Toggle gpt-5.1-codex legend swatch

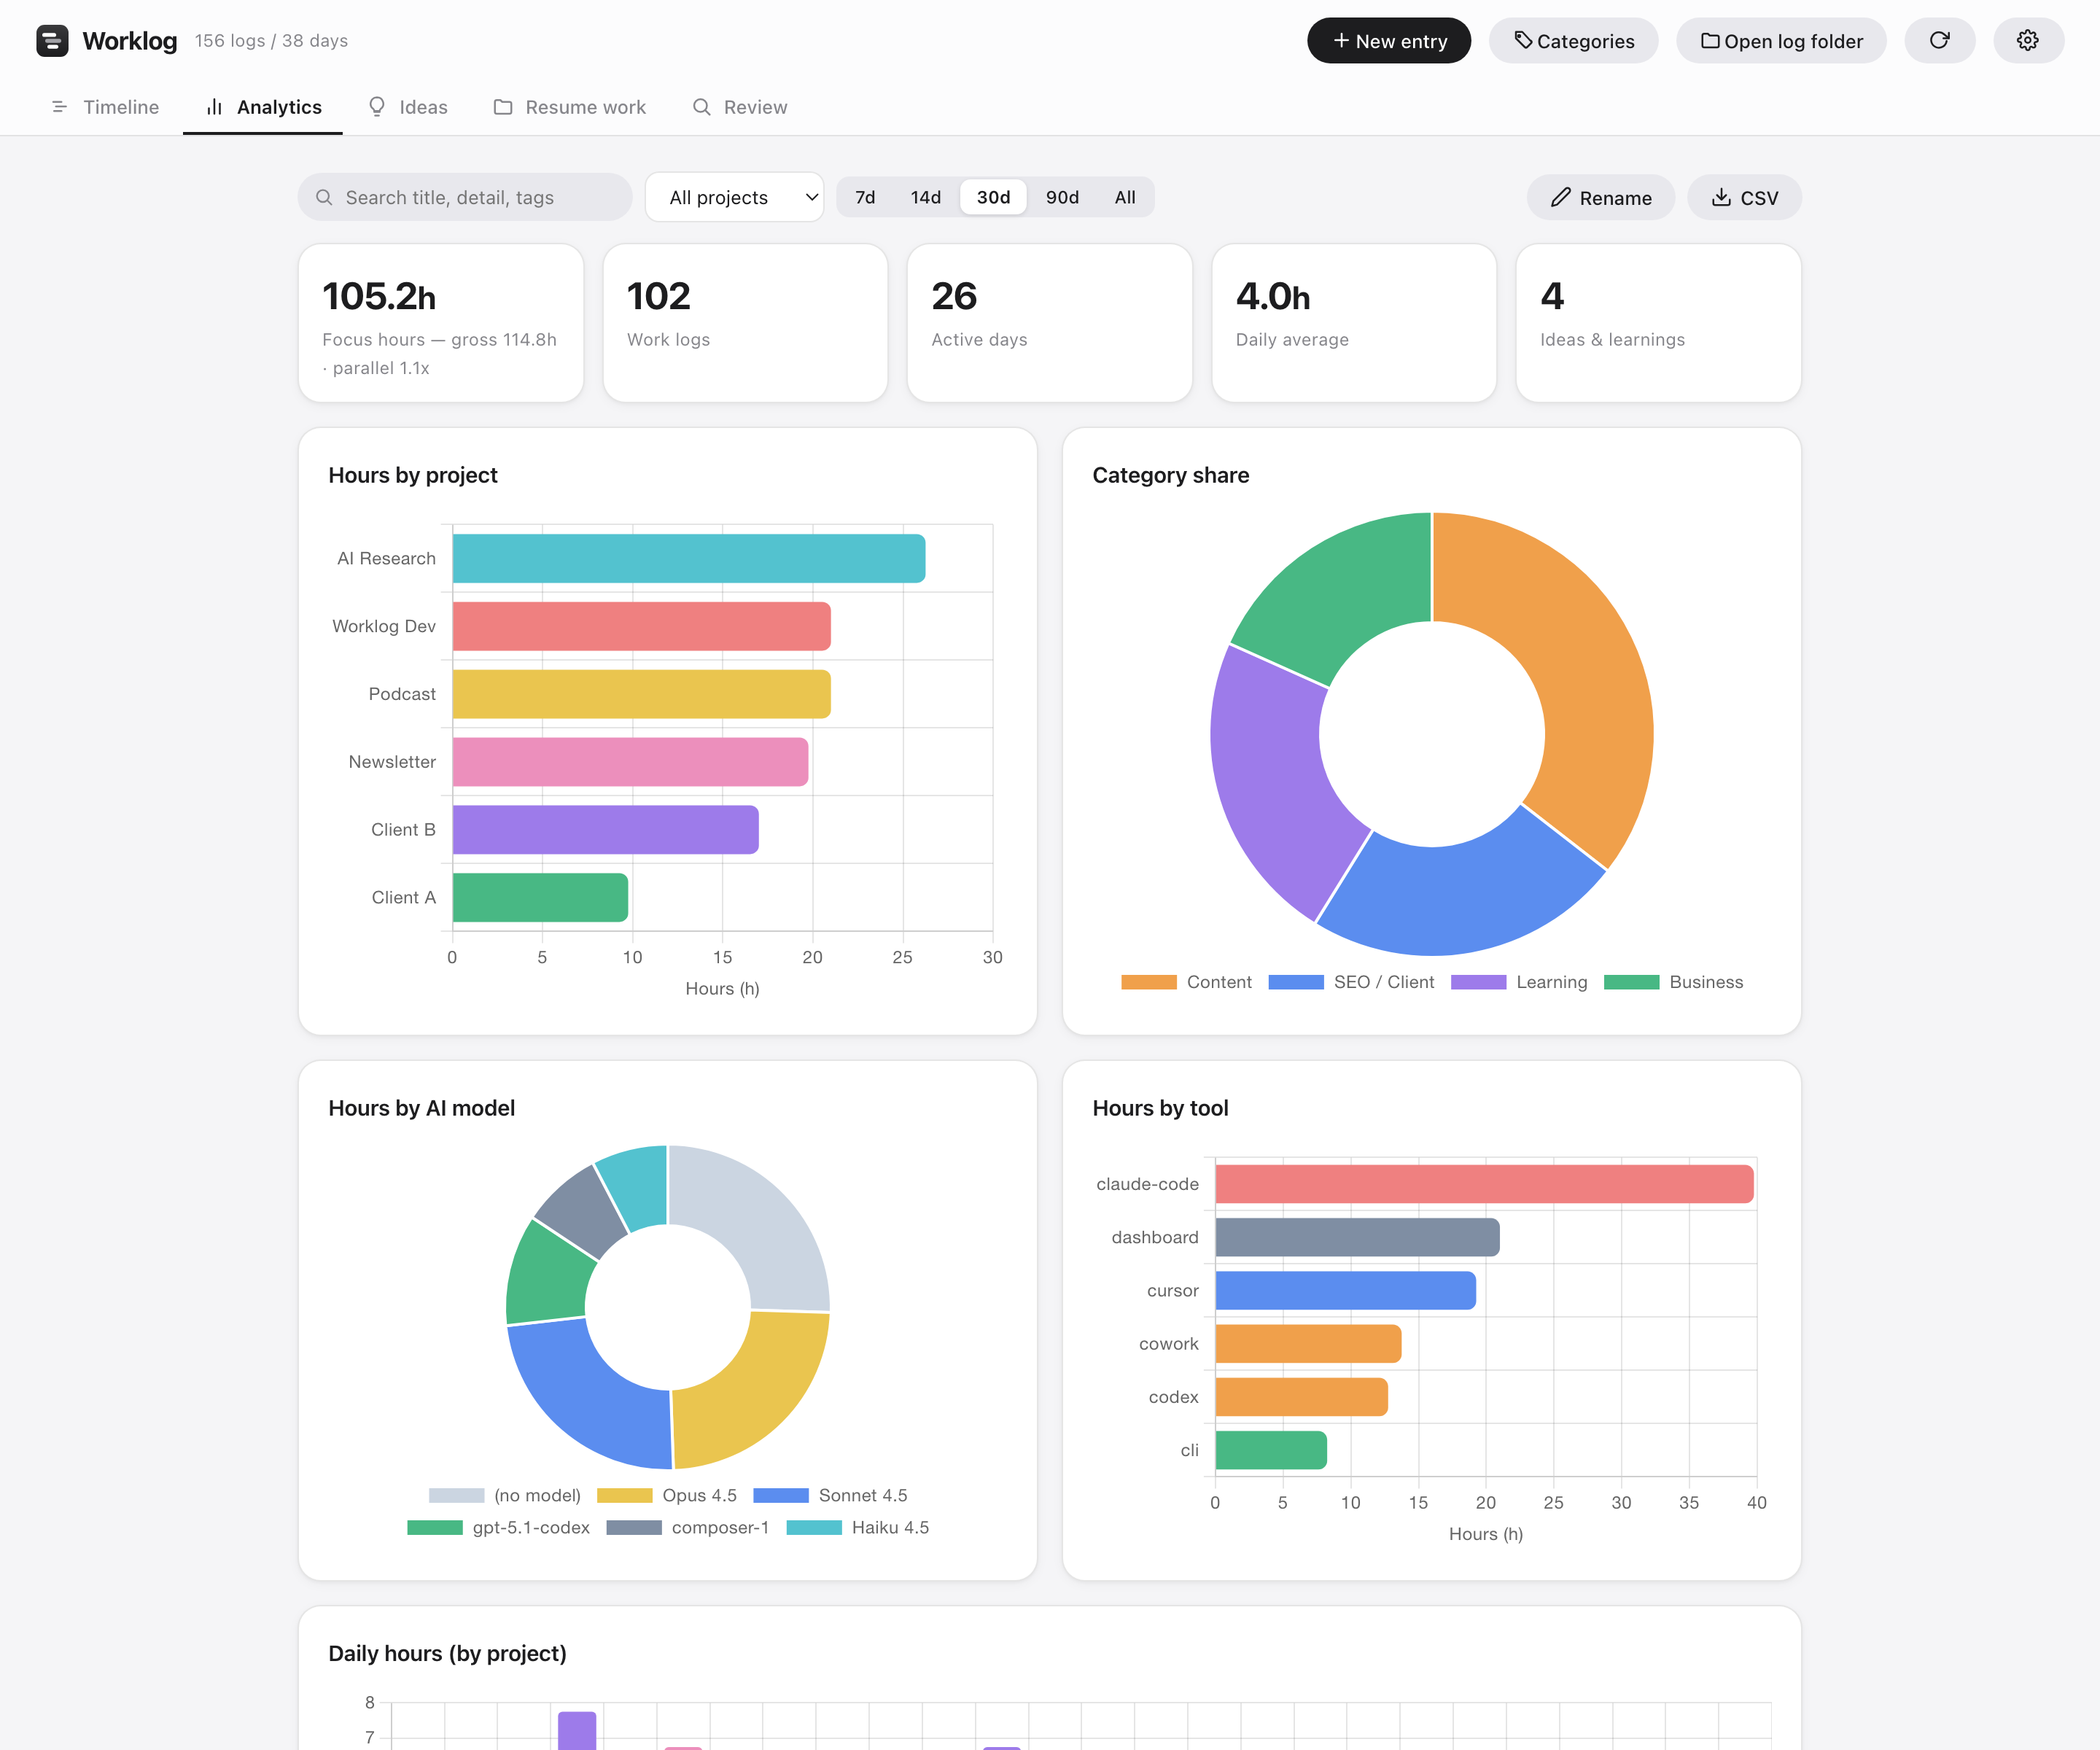tap(435, 1528)
